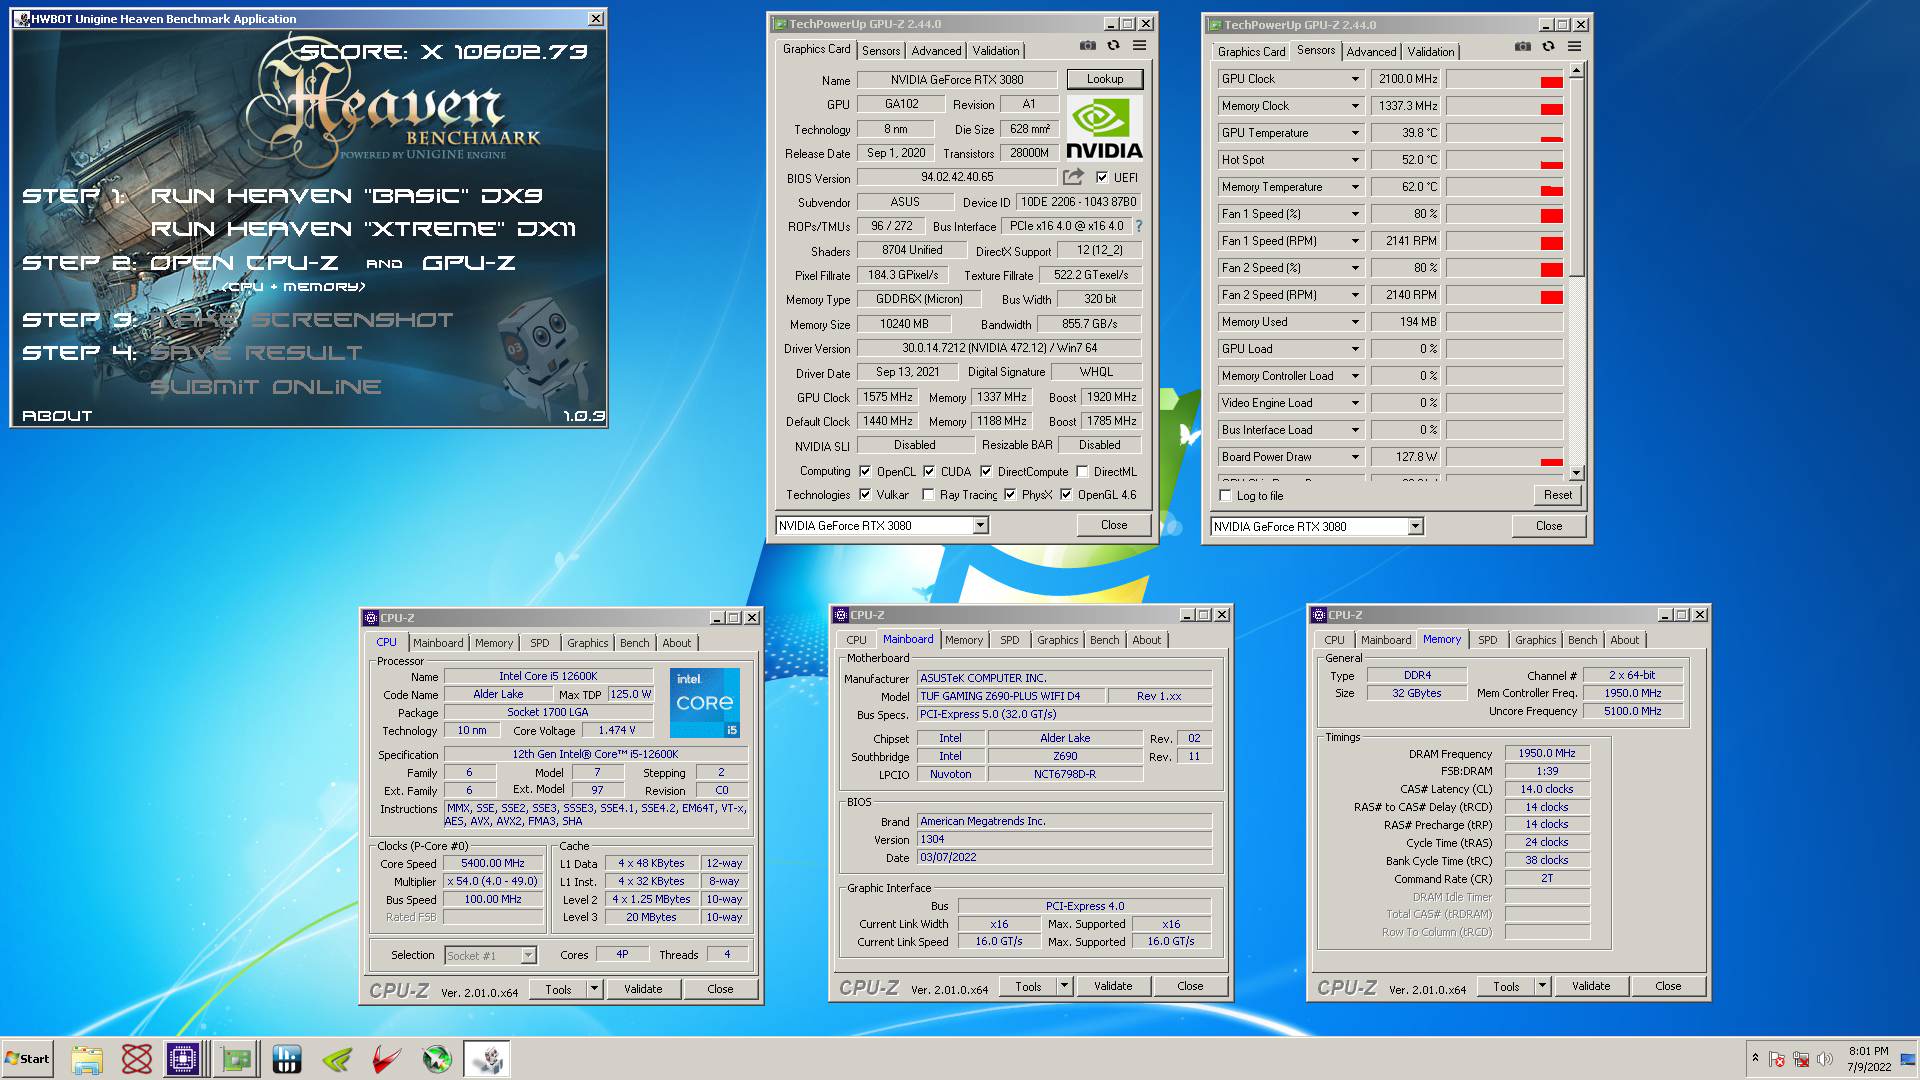Open SPD tab in CPU-Z Mainboard window
1920x1080 pixels.
pos(1010,640)
